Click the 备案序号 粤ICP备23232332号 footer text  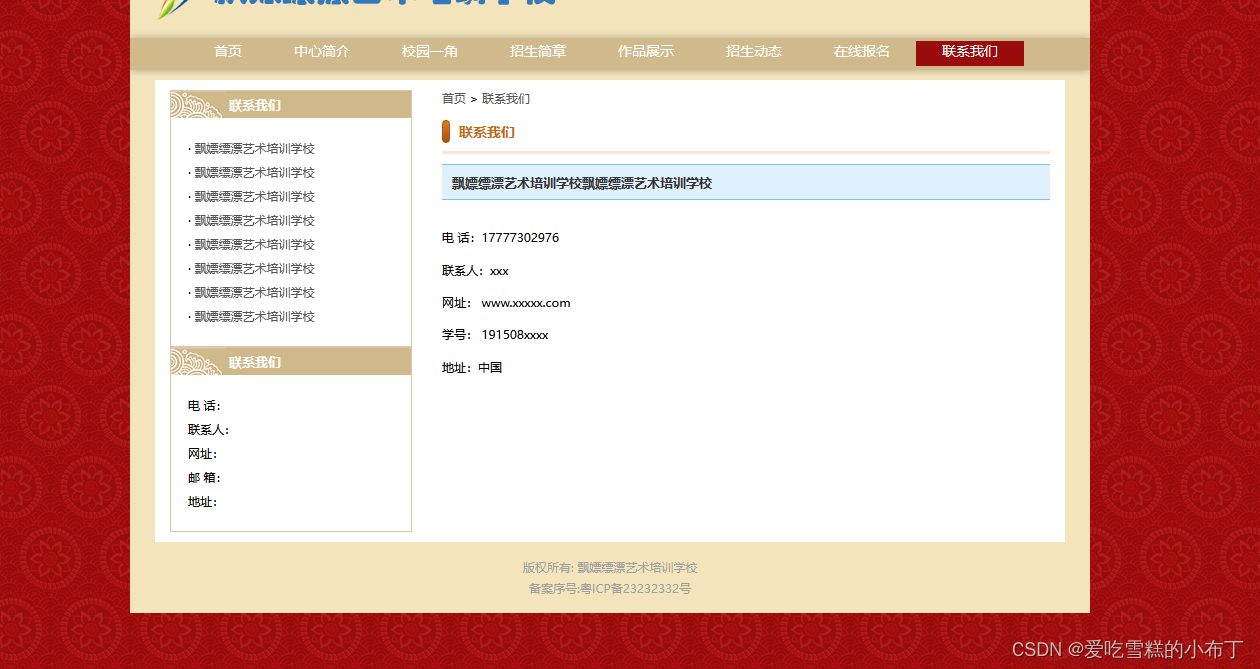click(x=610, y=589)
